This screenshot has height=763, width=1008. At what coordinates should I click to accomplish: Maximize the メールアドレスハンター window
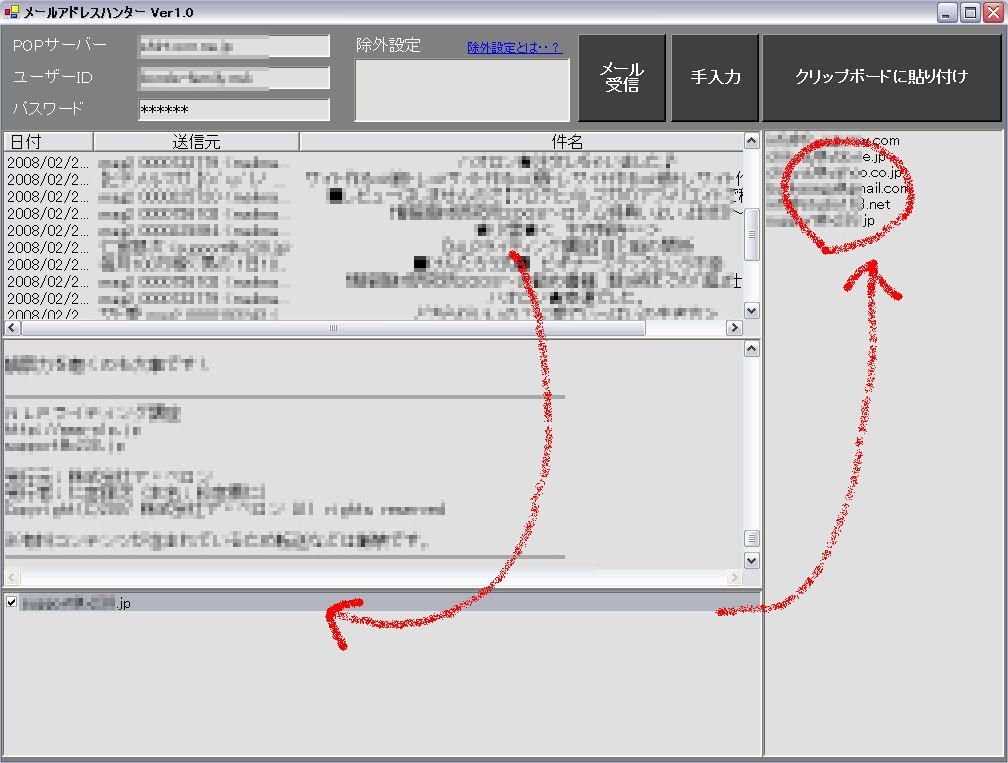click(970, 12)
